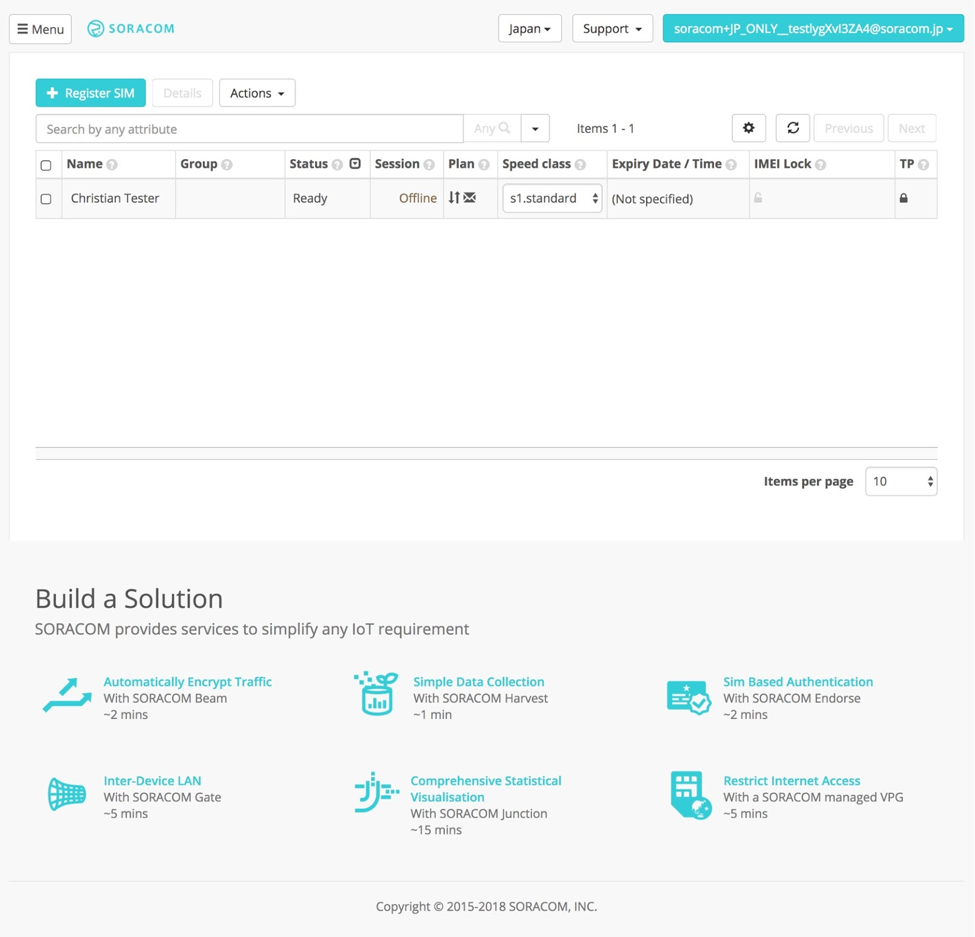The width and height of the screenshot is (975, 937).
Task: Open the Japan coverage dropdown
Action: pos(530,29)
